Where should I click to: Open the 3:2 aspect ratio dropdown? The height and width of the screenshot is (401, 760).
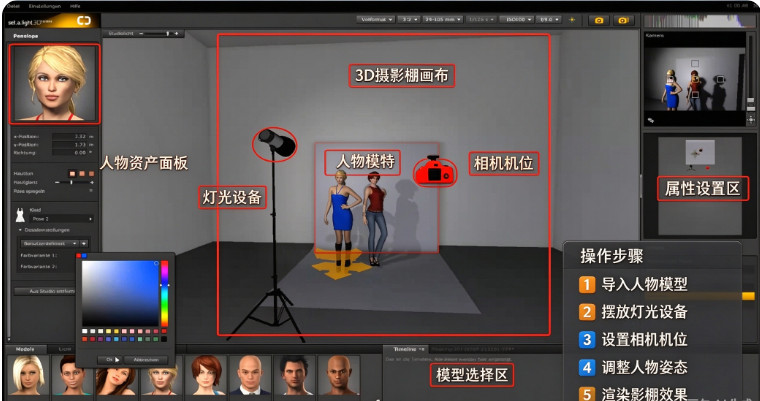pyautogui.click(x=409, y=20)
